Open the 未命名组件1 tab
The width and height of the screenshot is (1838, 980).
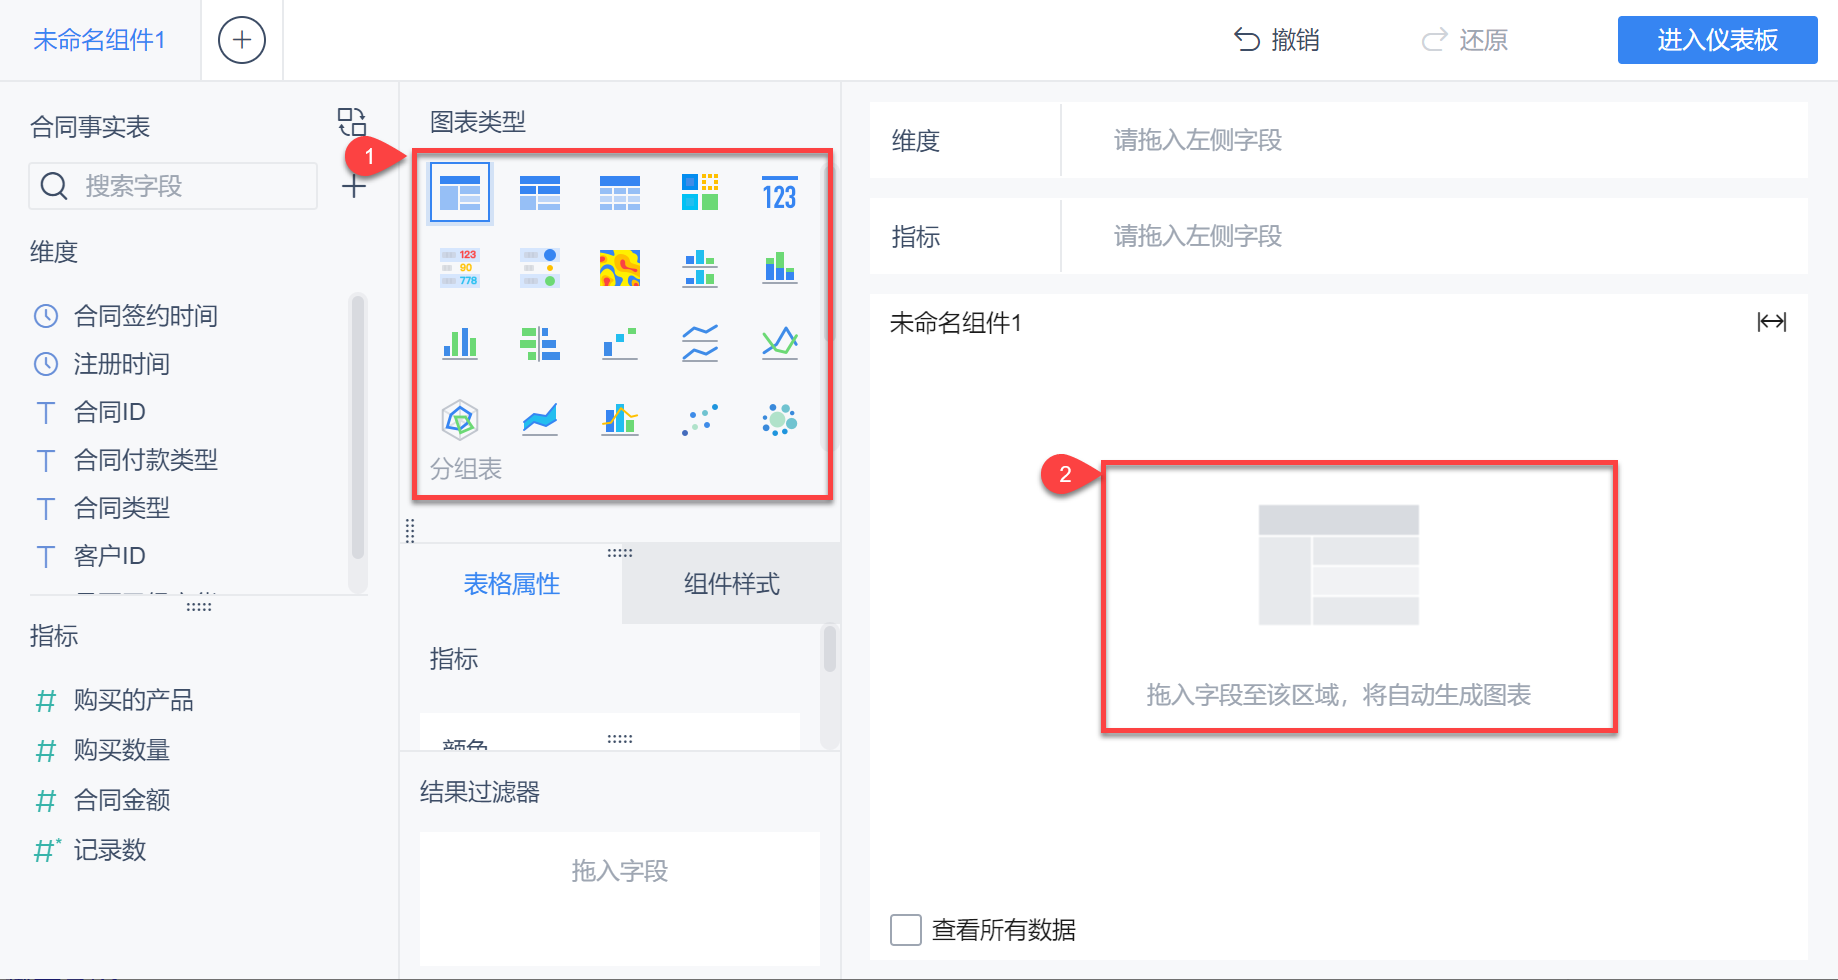click(x=100, y=40)
